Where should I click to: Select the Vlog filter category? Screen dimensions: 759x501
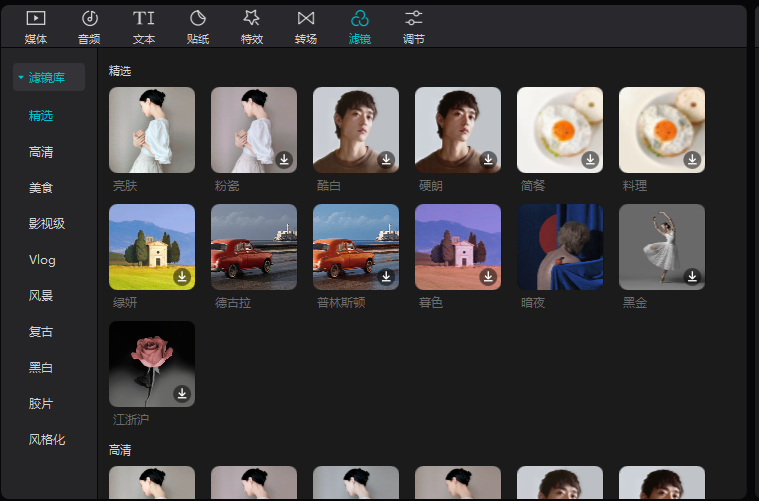[x=42, y=260]
